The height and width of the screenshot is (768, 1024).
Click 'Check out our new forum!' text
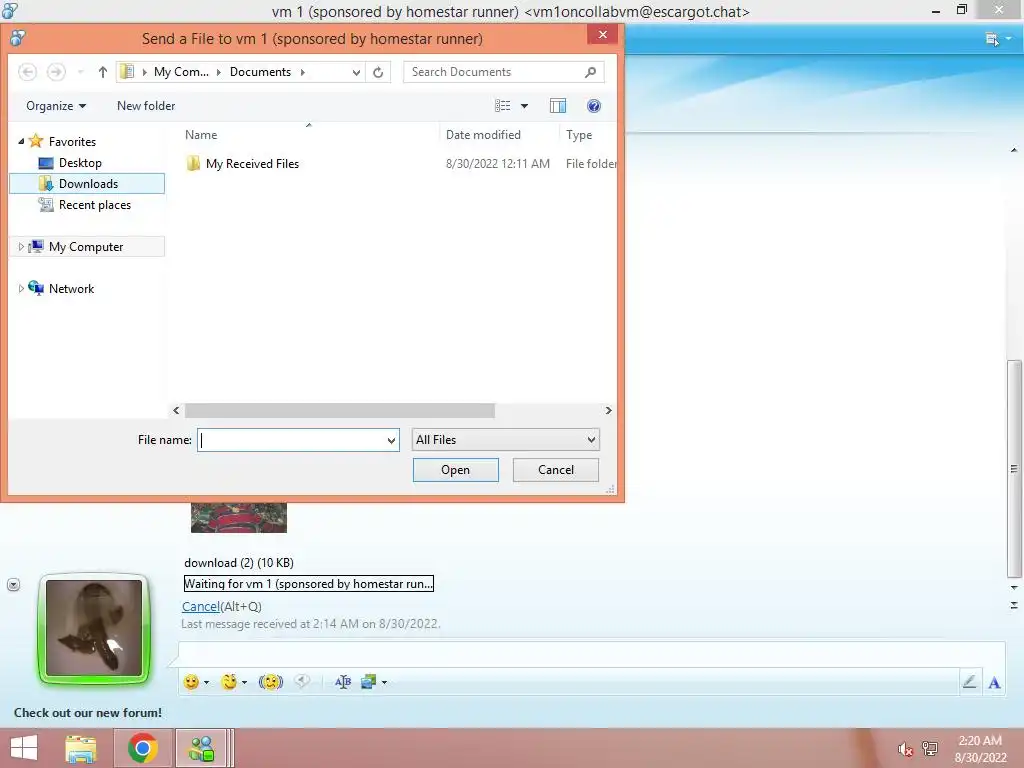pyautogui.click(x=88, y=712)
